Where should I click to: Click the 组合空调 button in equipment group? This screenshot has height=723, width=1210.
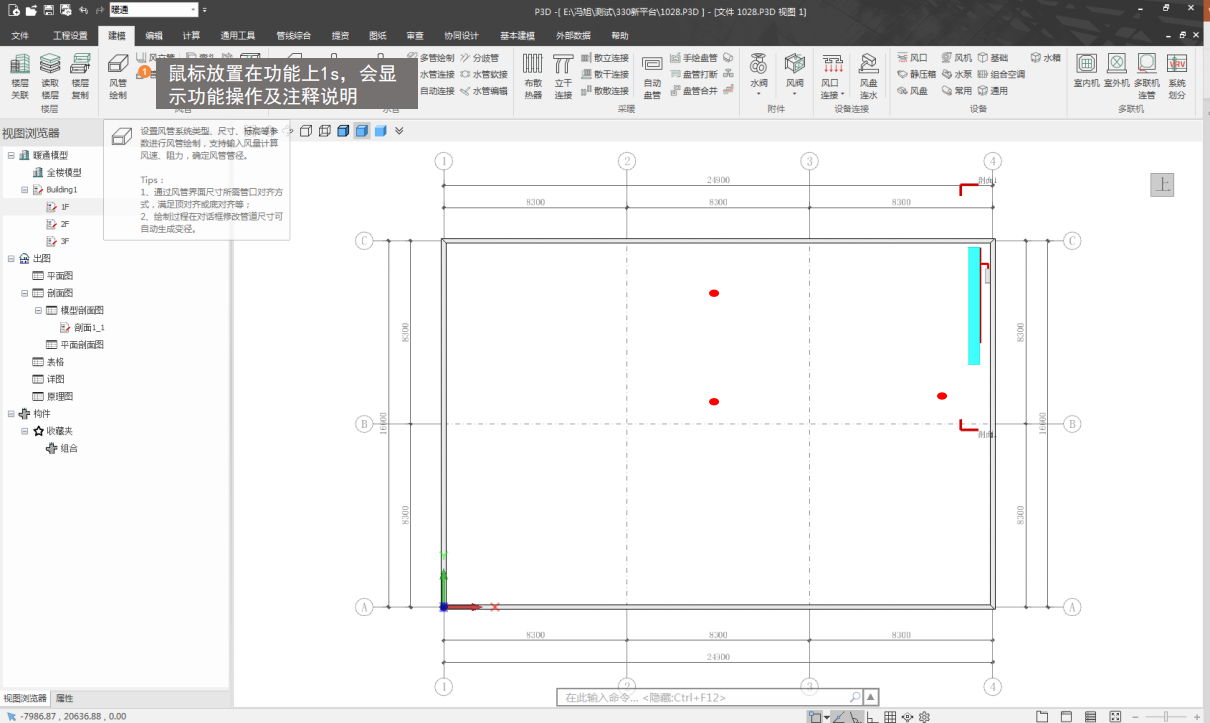pyautogui.click(x=1001, y=74)
